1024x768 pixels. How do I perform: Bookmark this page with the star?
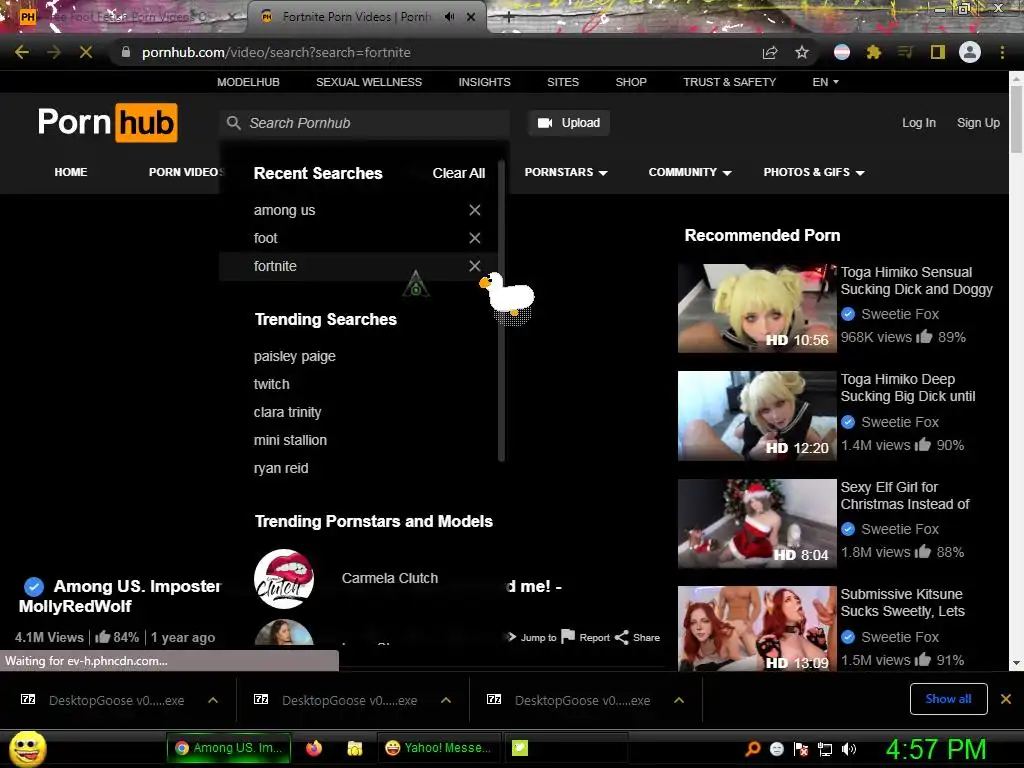click(x=802, y=52)
